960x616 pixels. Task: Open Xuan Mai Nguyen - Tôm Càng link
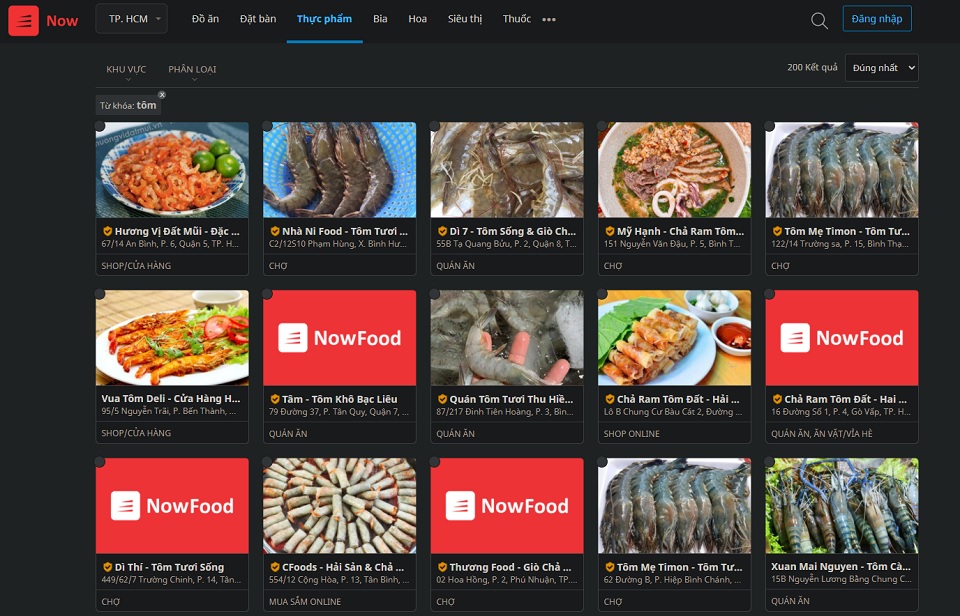pyautogui.click(x=841, y=566)
